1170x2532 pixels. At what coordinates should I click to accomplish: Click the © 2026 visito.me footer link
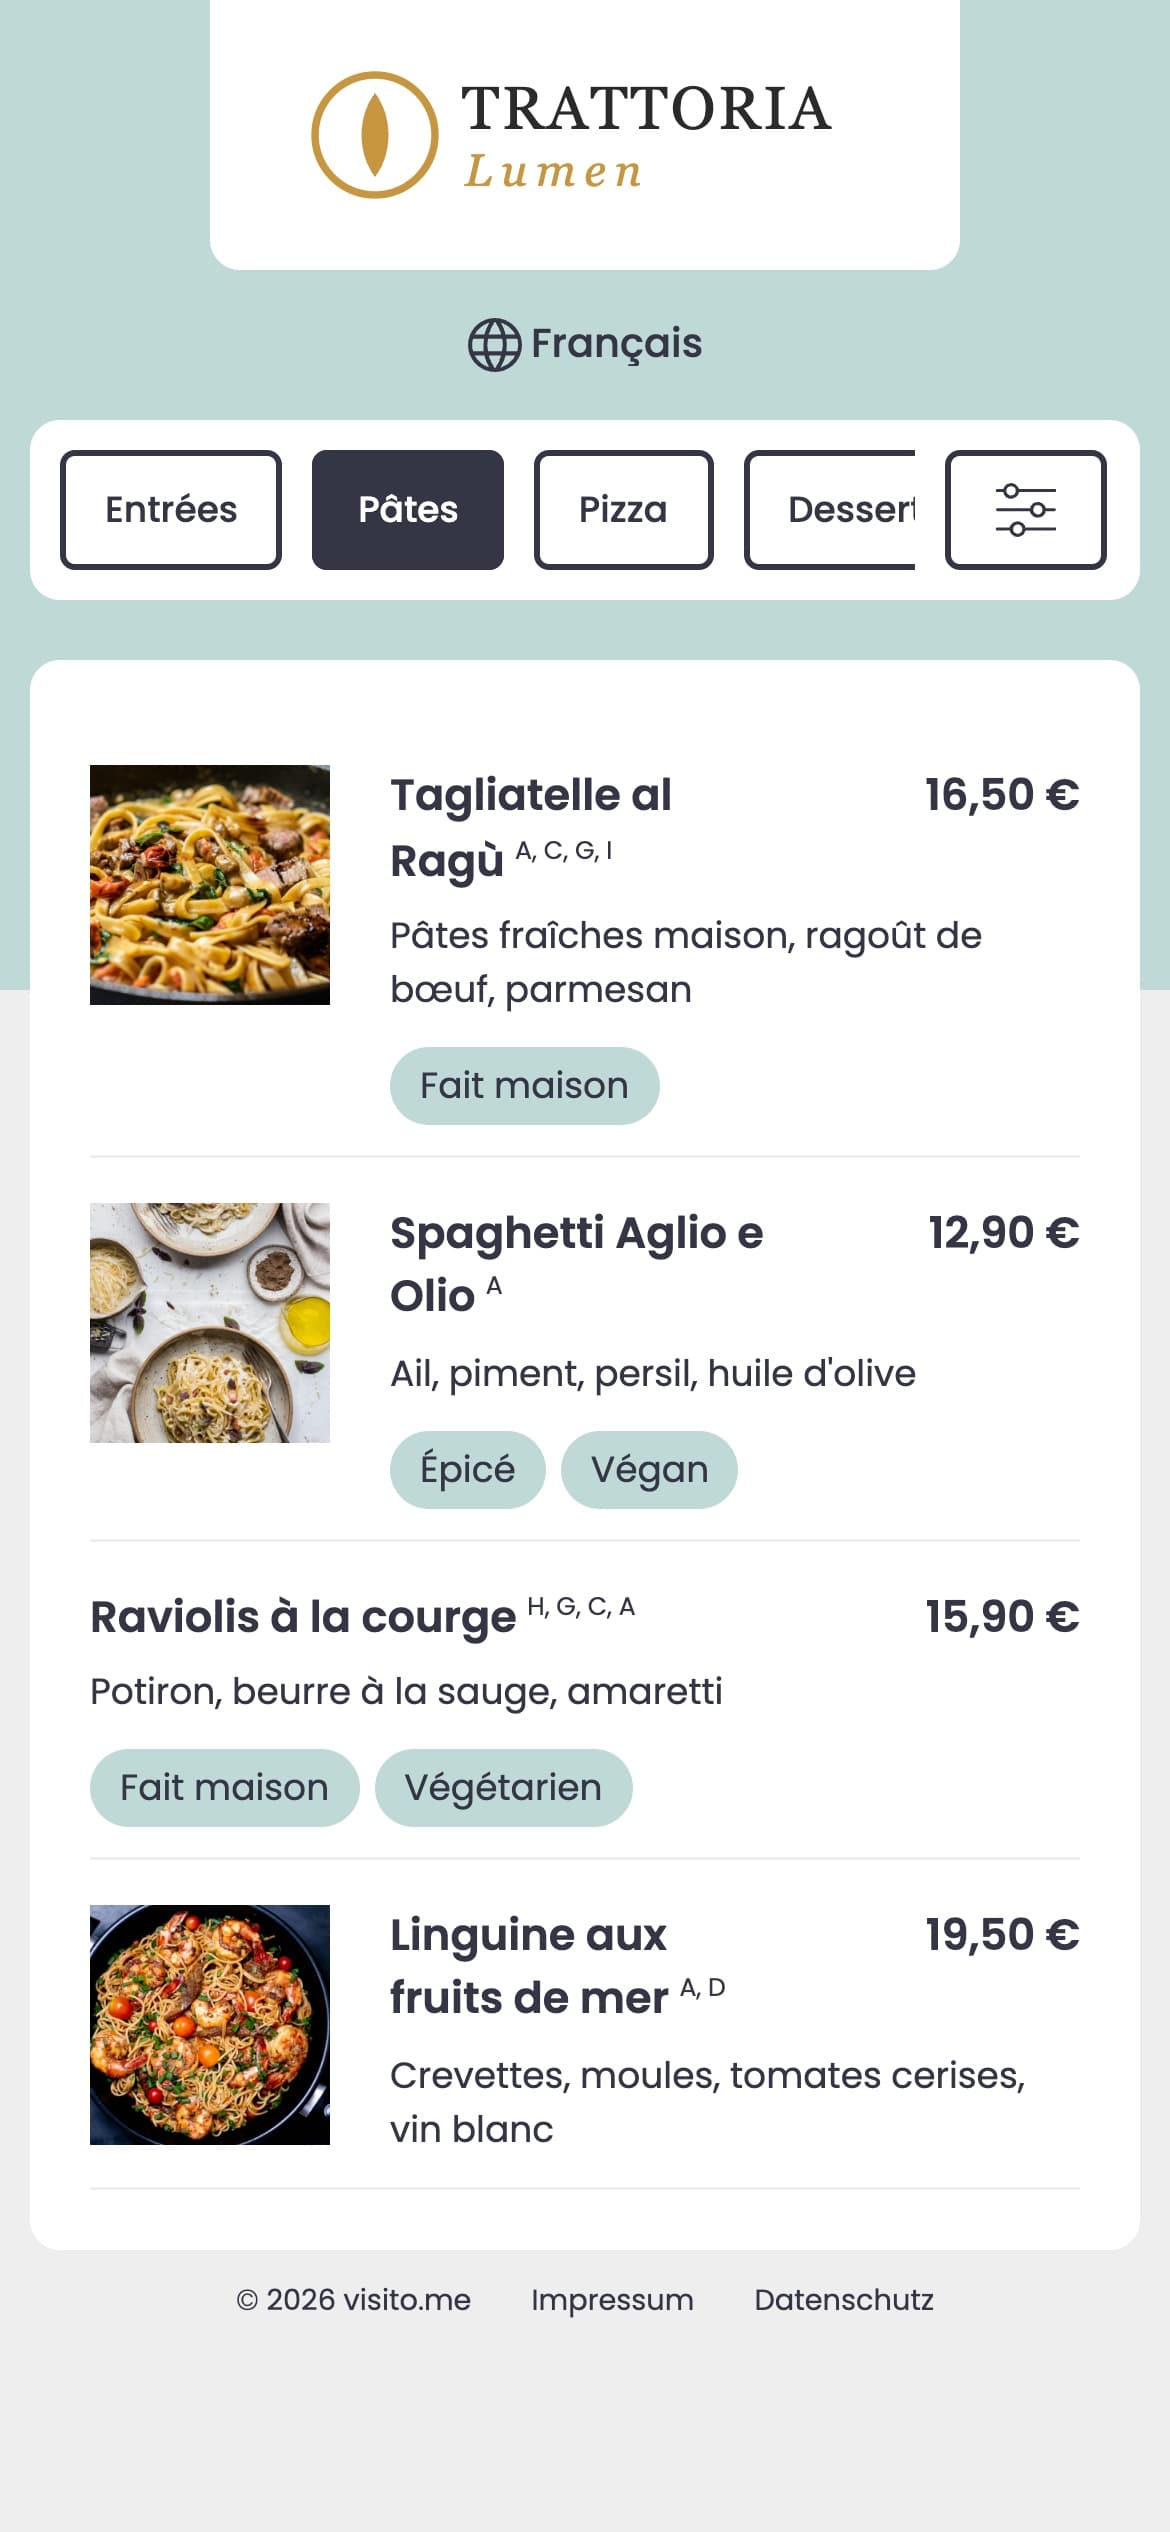coord(353,2300)
